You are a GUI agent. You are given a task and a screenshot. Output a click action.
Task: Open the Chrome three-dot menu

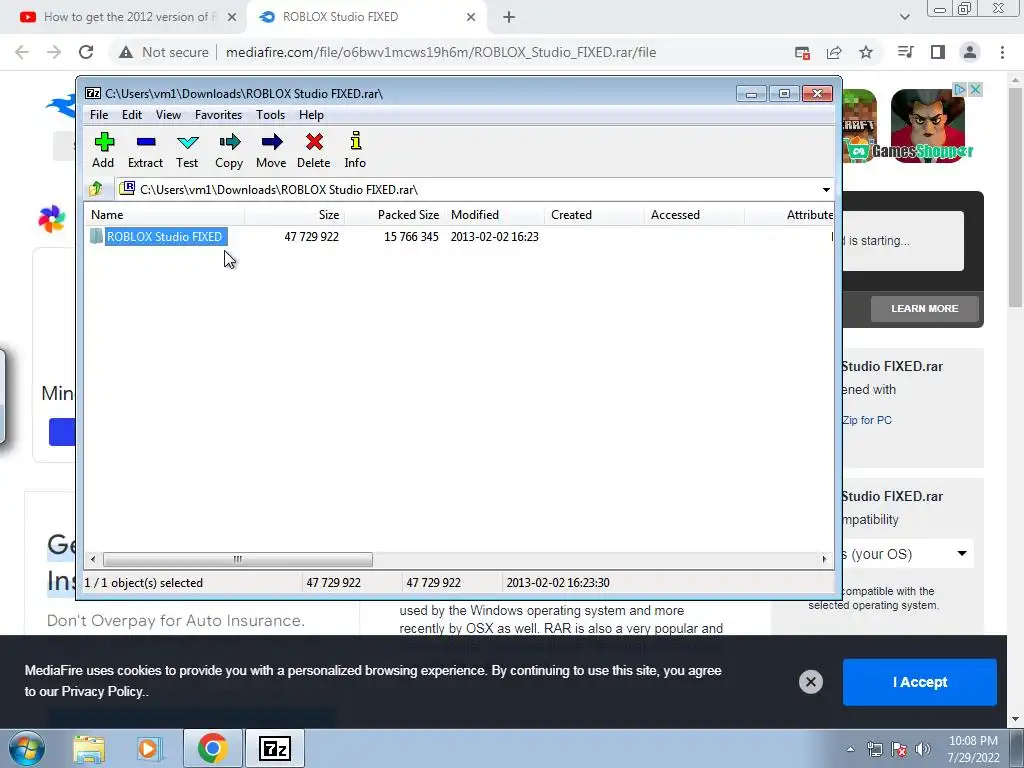(1002, 52)
